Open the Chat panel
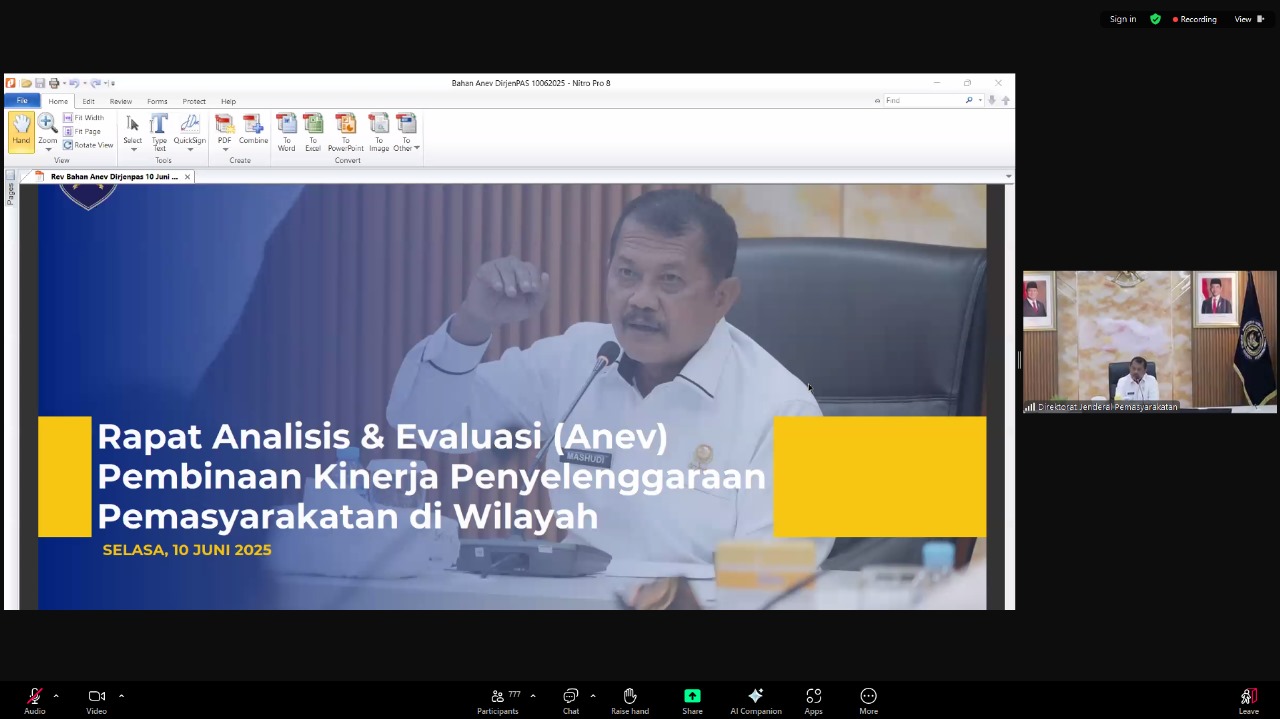Viewport: 1280px width, 719px height. coord(570,697)
